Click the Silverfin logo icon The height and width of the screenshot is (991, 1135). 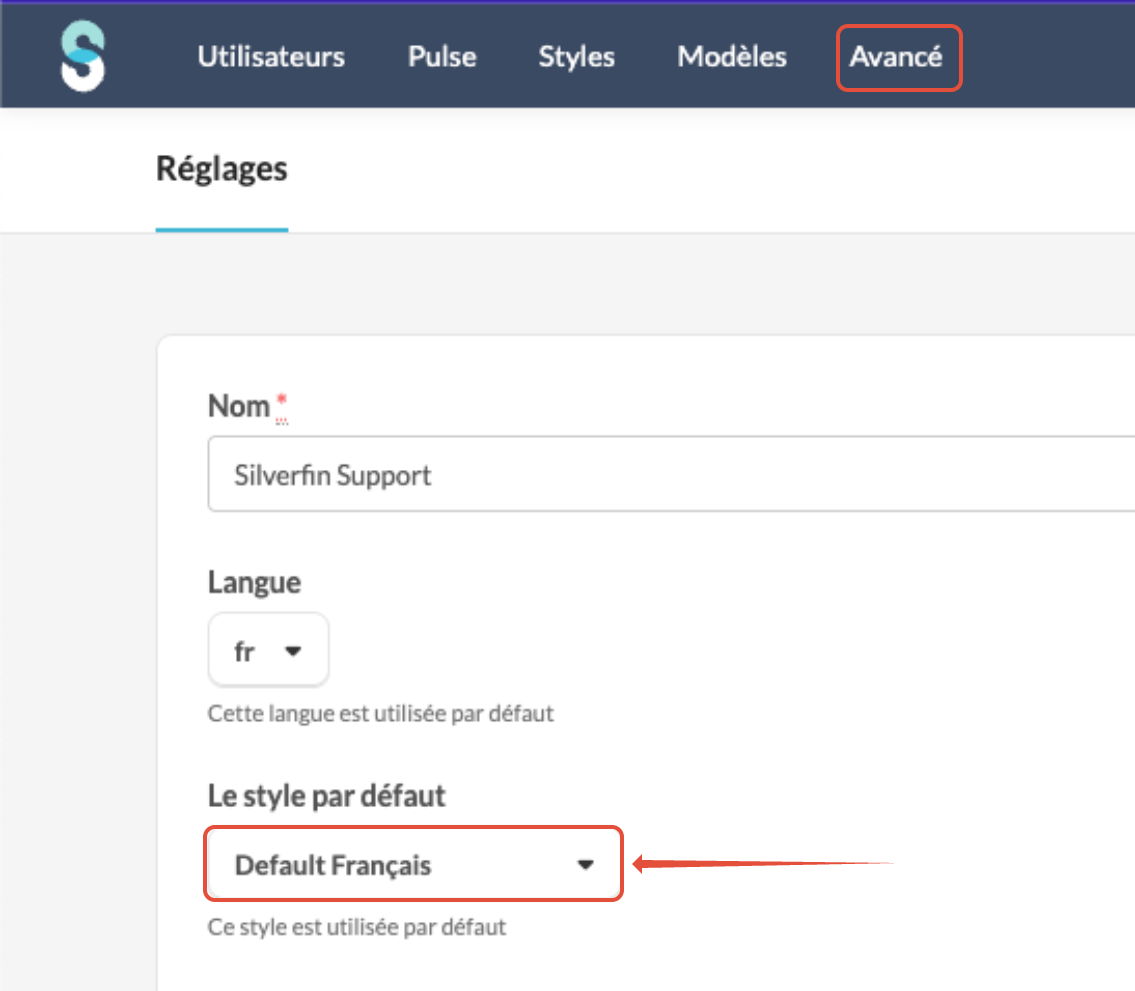click(x=82, y=58)
